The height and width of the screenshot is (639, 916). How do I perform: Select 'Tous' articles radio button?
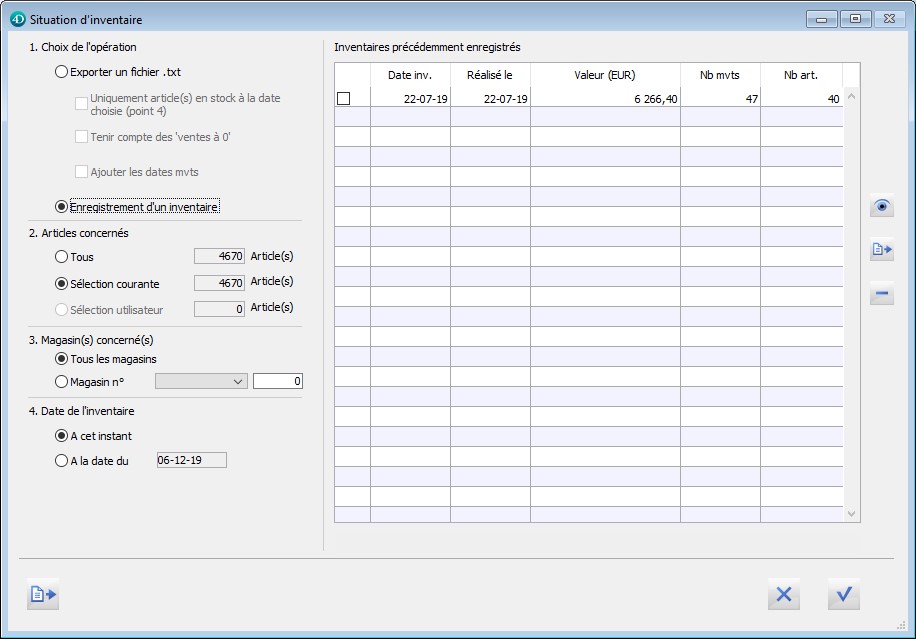tap(62, 257)
